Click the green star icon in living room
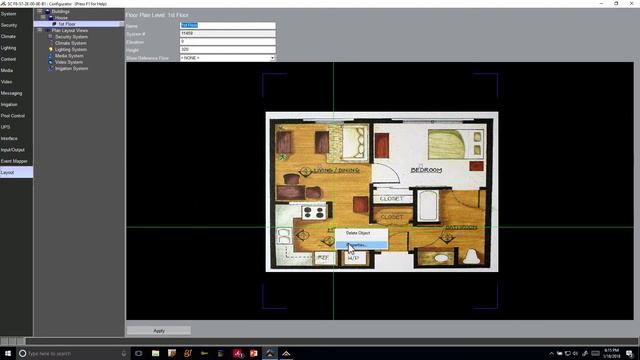The image size is (640, 360). tap(282, 156)
